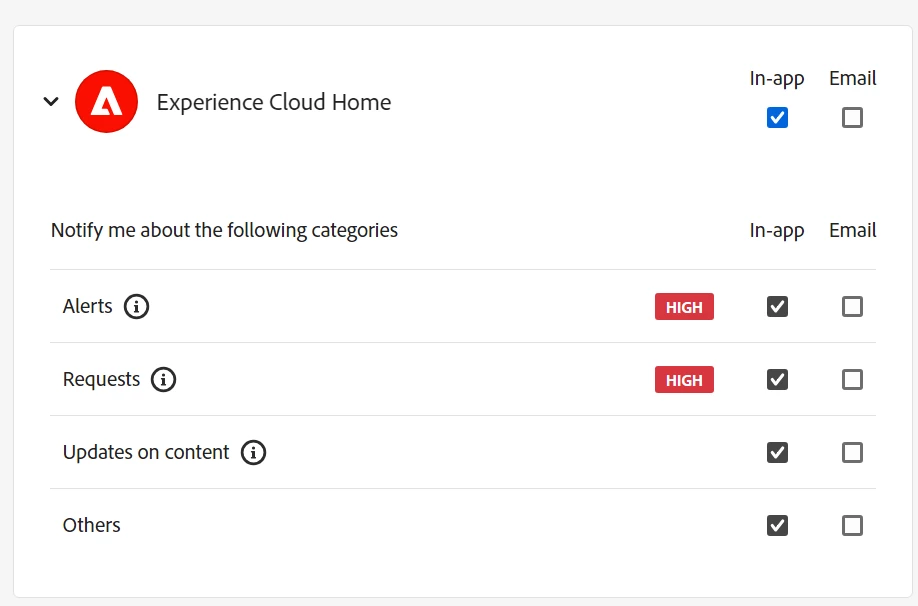This screenshot has width=918, height=606.
Task: Click the HIGH badge on the Alerts row
Action: 684,307
